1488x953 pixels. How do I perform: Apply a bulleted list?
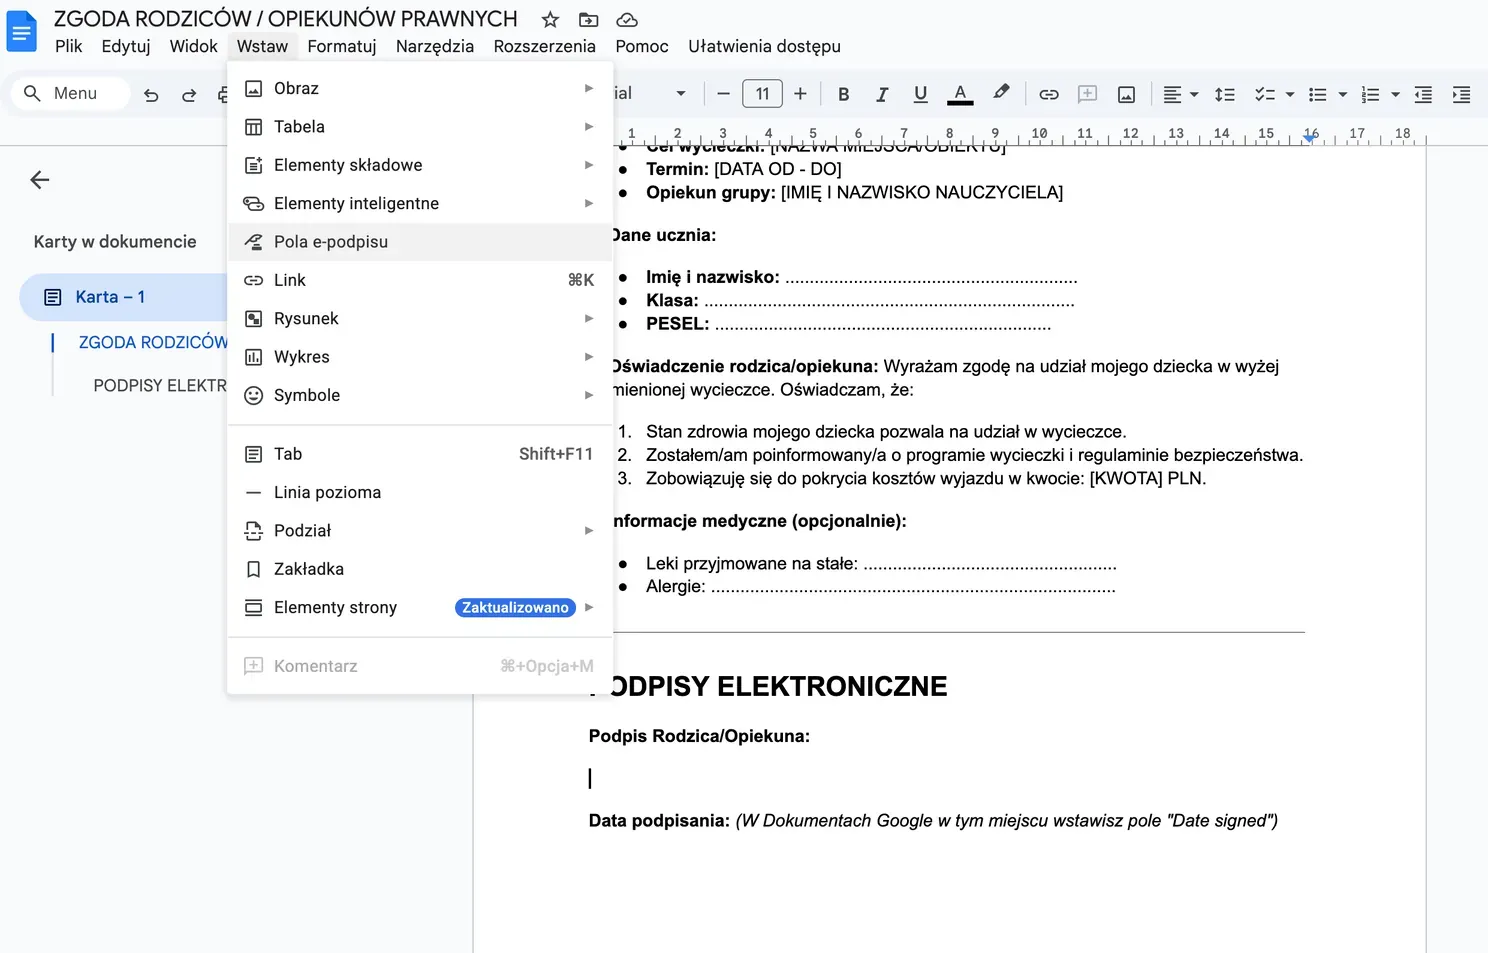coord(1318,94)
